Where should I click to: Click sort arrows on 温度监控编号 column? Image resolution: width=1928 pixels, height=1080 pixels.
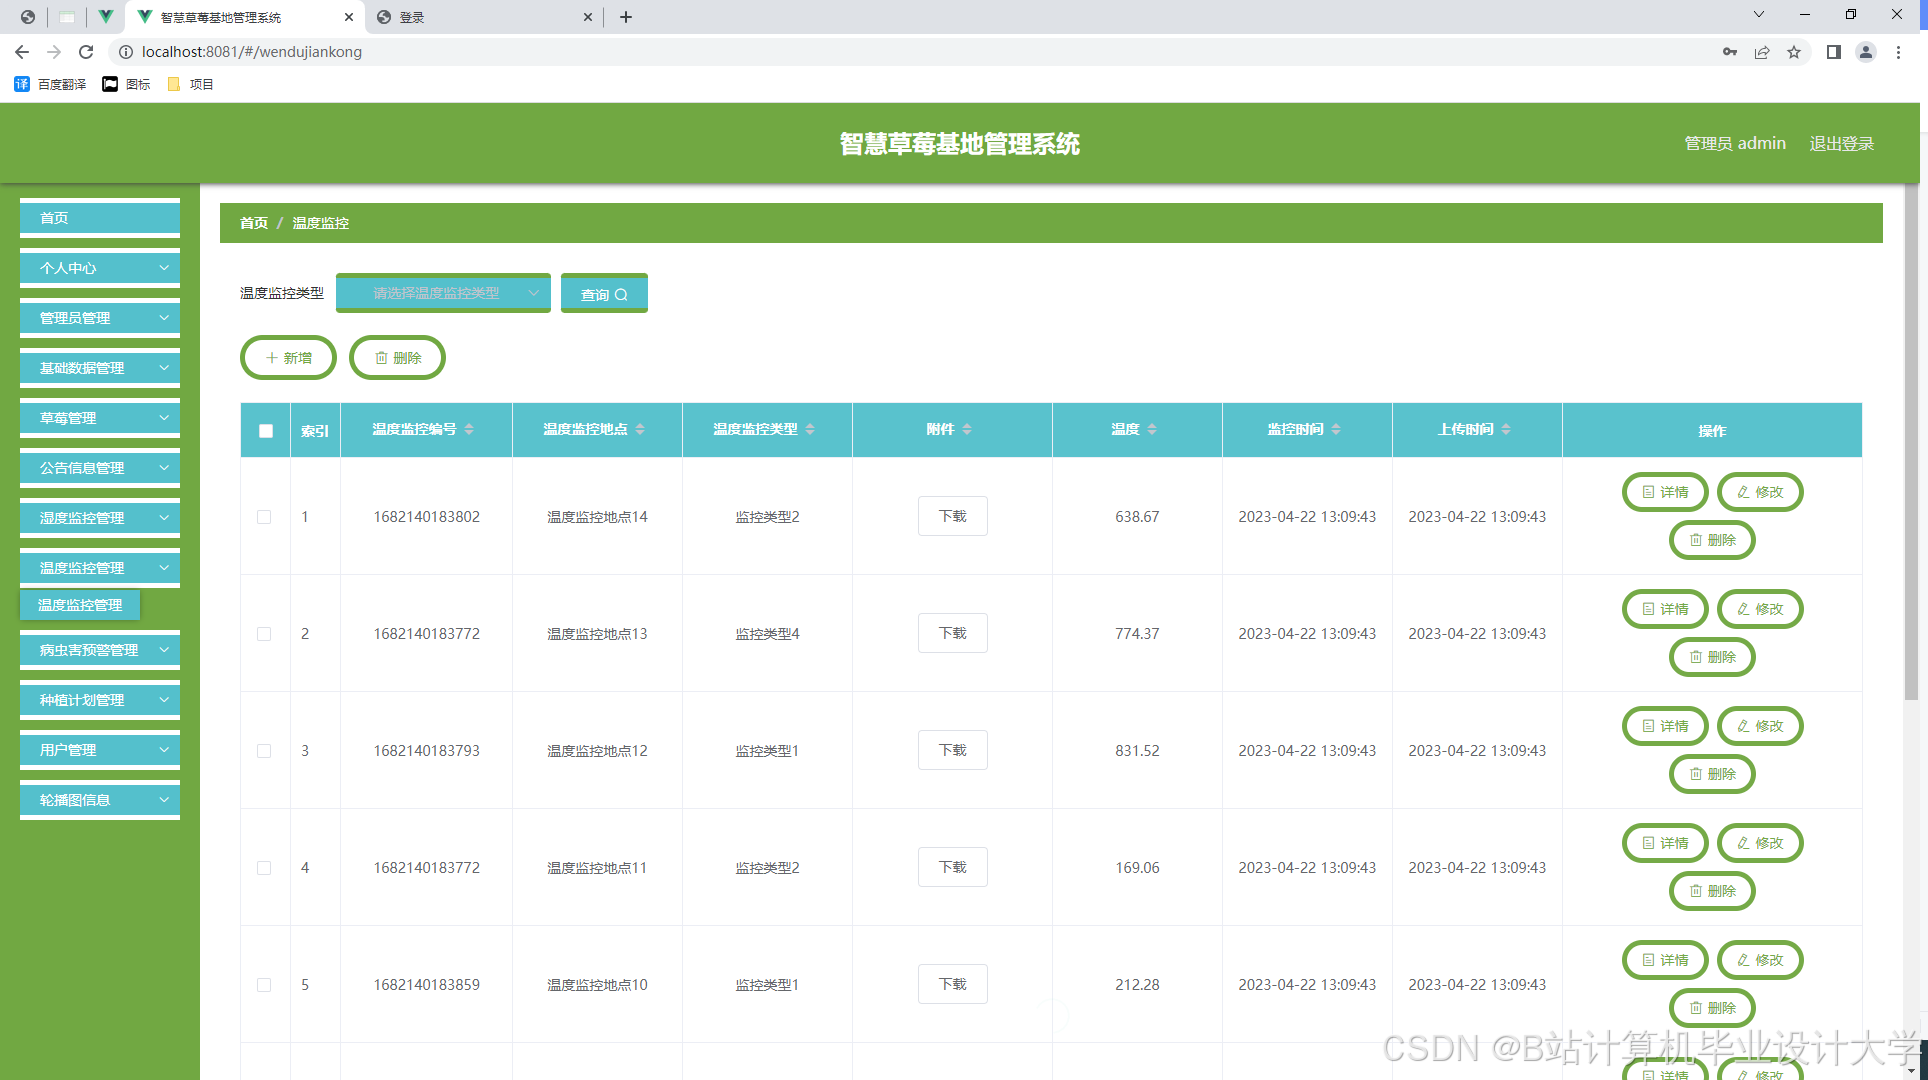(x=469, y=429)
